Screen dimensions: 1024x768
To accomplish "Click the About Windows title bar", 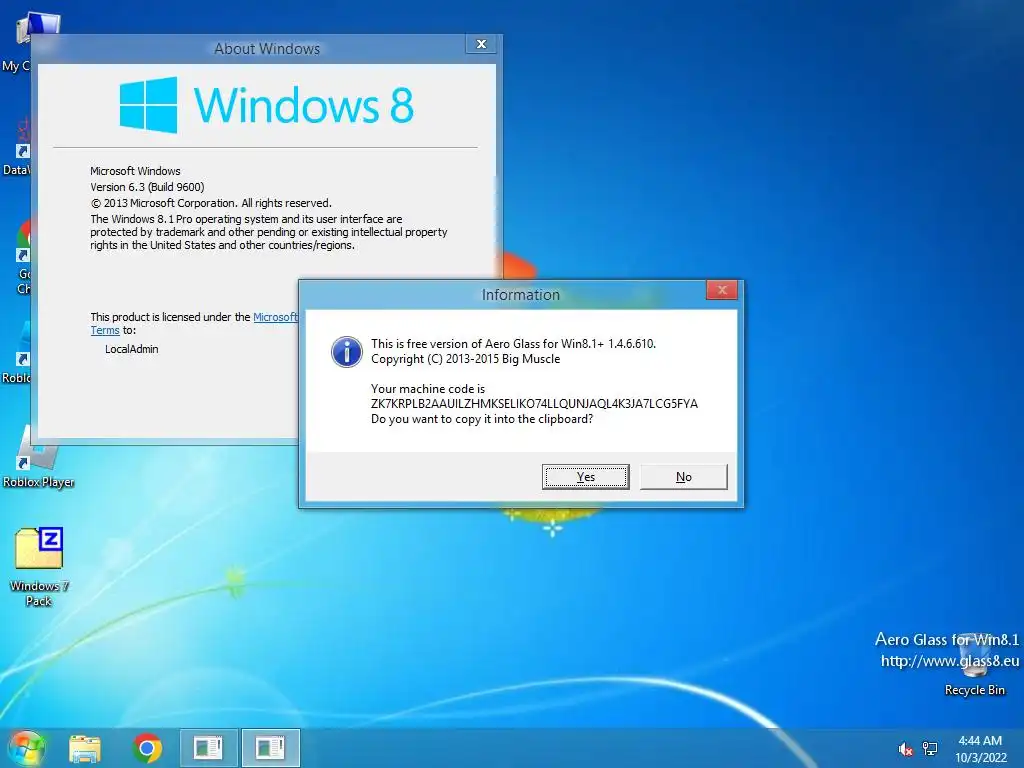I will 267,49.
